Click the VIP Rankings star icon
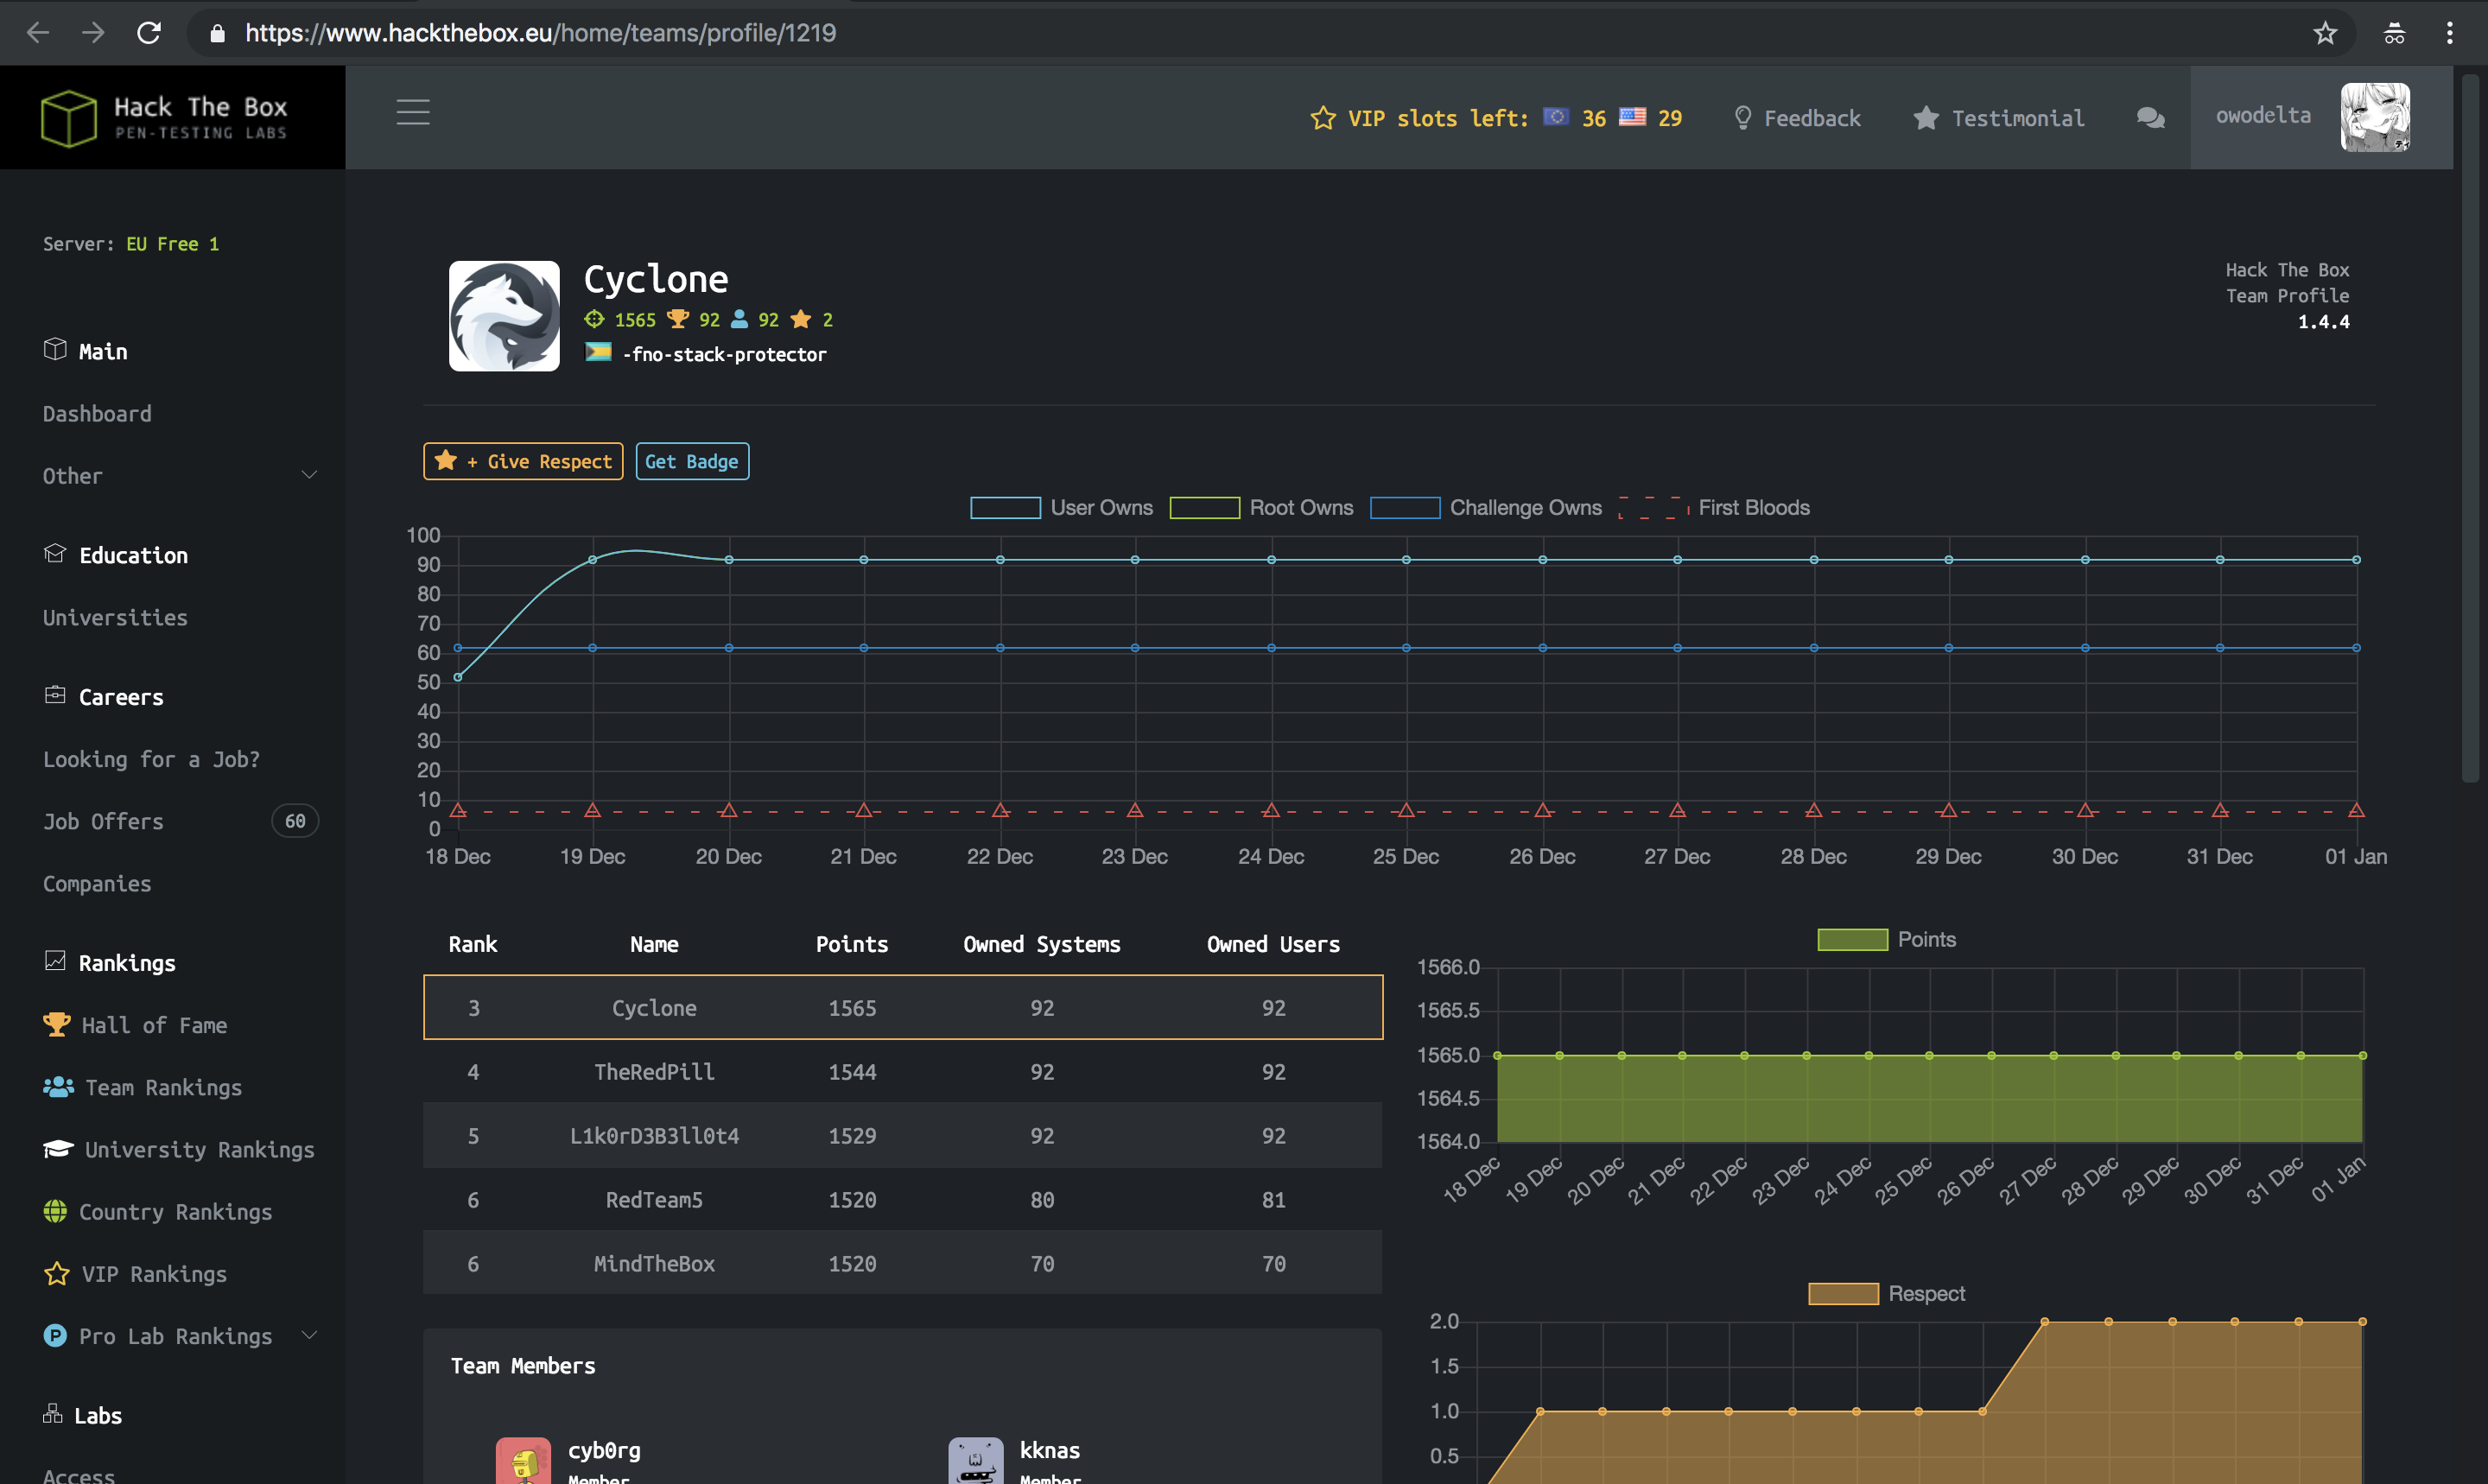 [x=57, y=1273]
